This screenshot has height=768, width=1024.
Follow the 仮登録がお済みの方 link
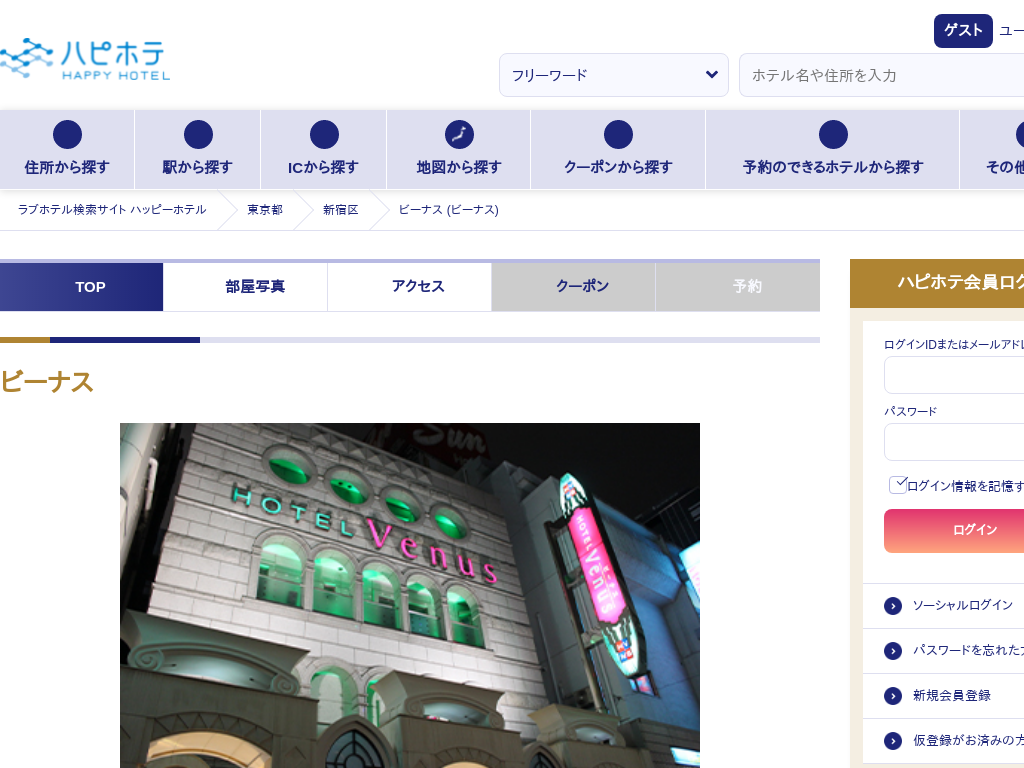coord(968,740)
